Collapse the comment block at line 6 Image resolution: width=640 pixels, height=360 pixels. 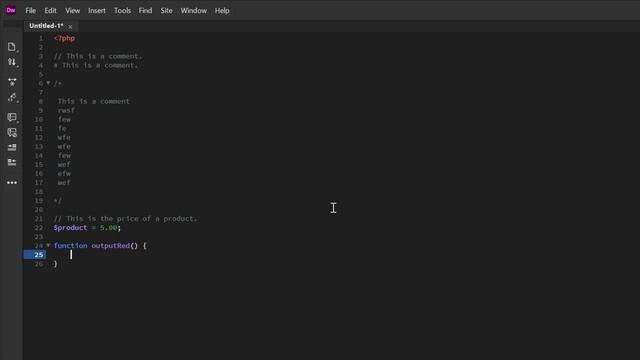point(48,83)
